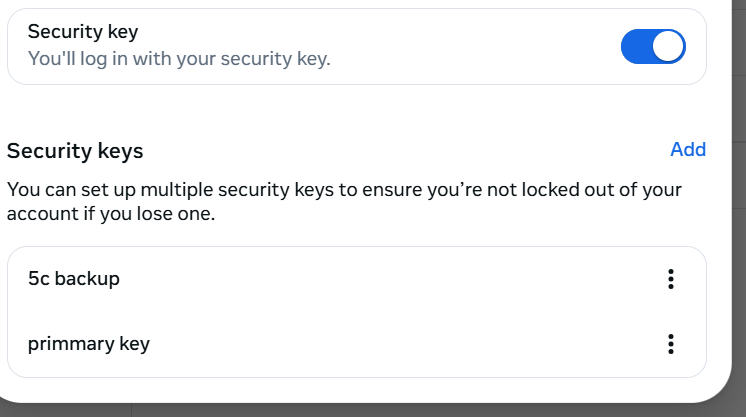Click the Security keys section heading
Viewport: 746px width, 417px height.
tap(75, 151)
